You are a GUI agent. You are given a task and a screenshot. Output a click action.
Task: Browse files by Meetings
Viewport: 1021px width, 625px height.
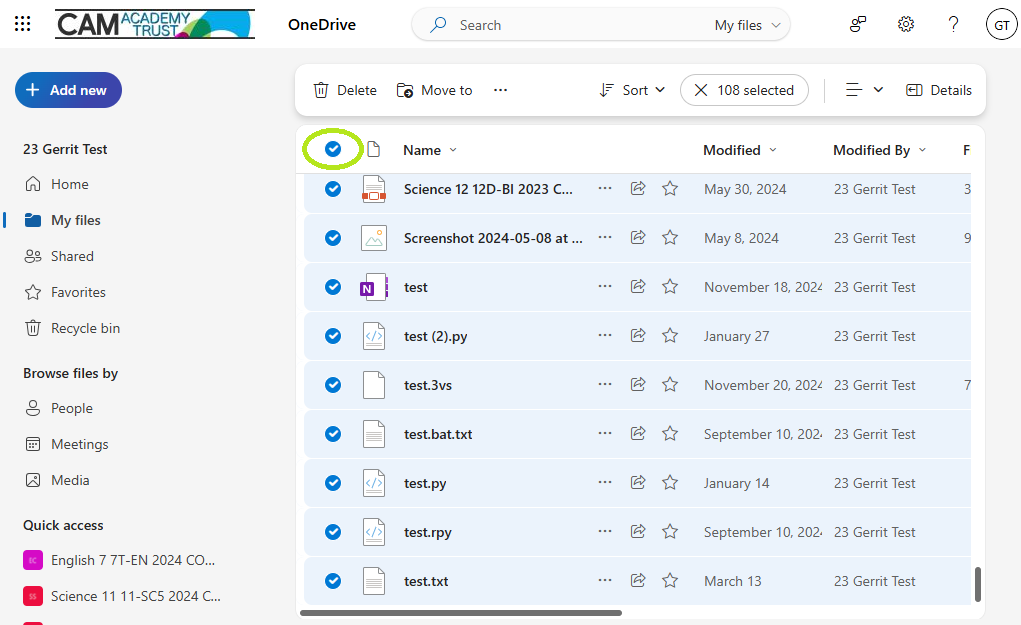[66, 444]
